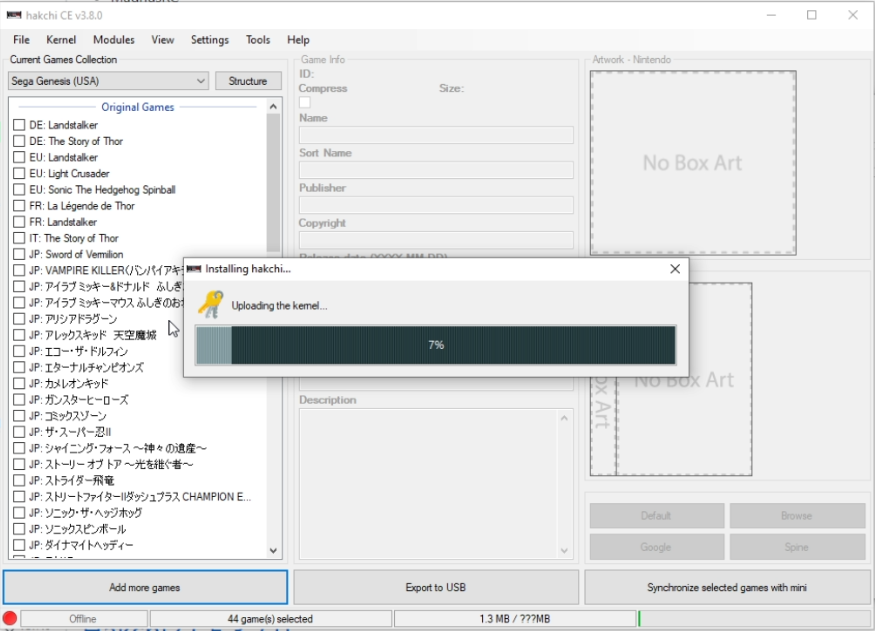Click Add more games button
The width and height of the screenshot is (875, 631).
point(145,587)
